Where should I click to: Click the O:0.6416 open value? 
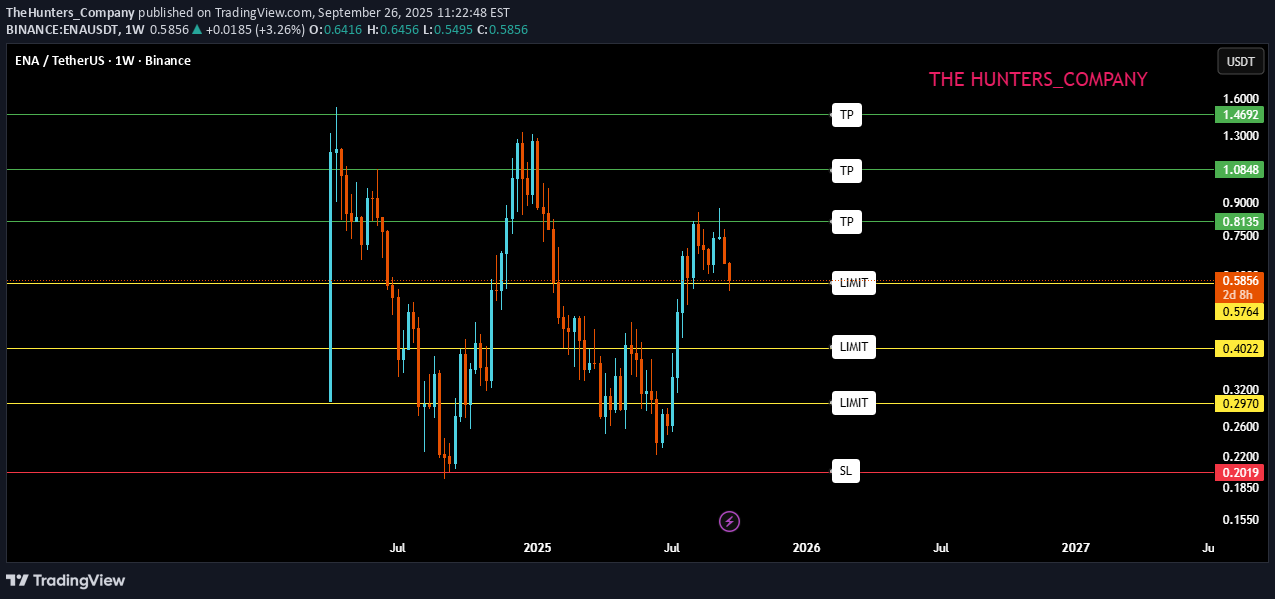336,30
